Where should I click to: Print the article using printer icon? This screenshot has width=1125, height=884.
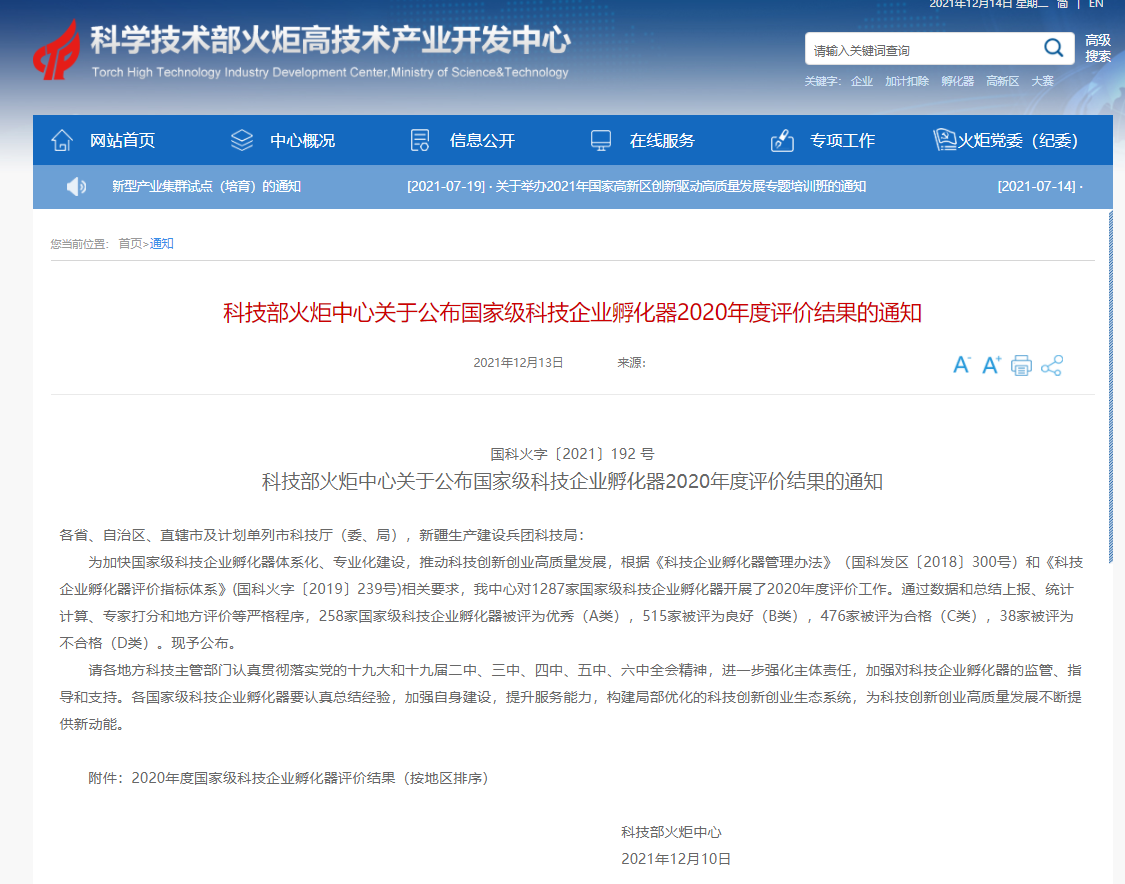pyautogui.click(x=1021, y=365)
